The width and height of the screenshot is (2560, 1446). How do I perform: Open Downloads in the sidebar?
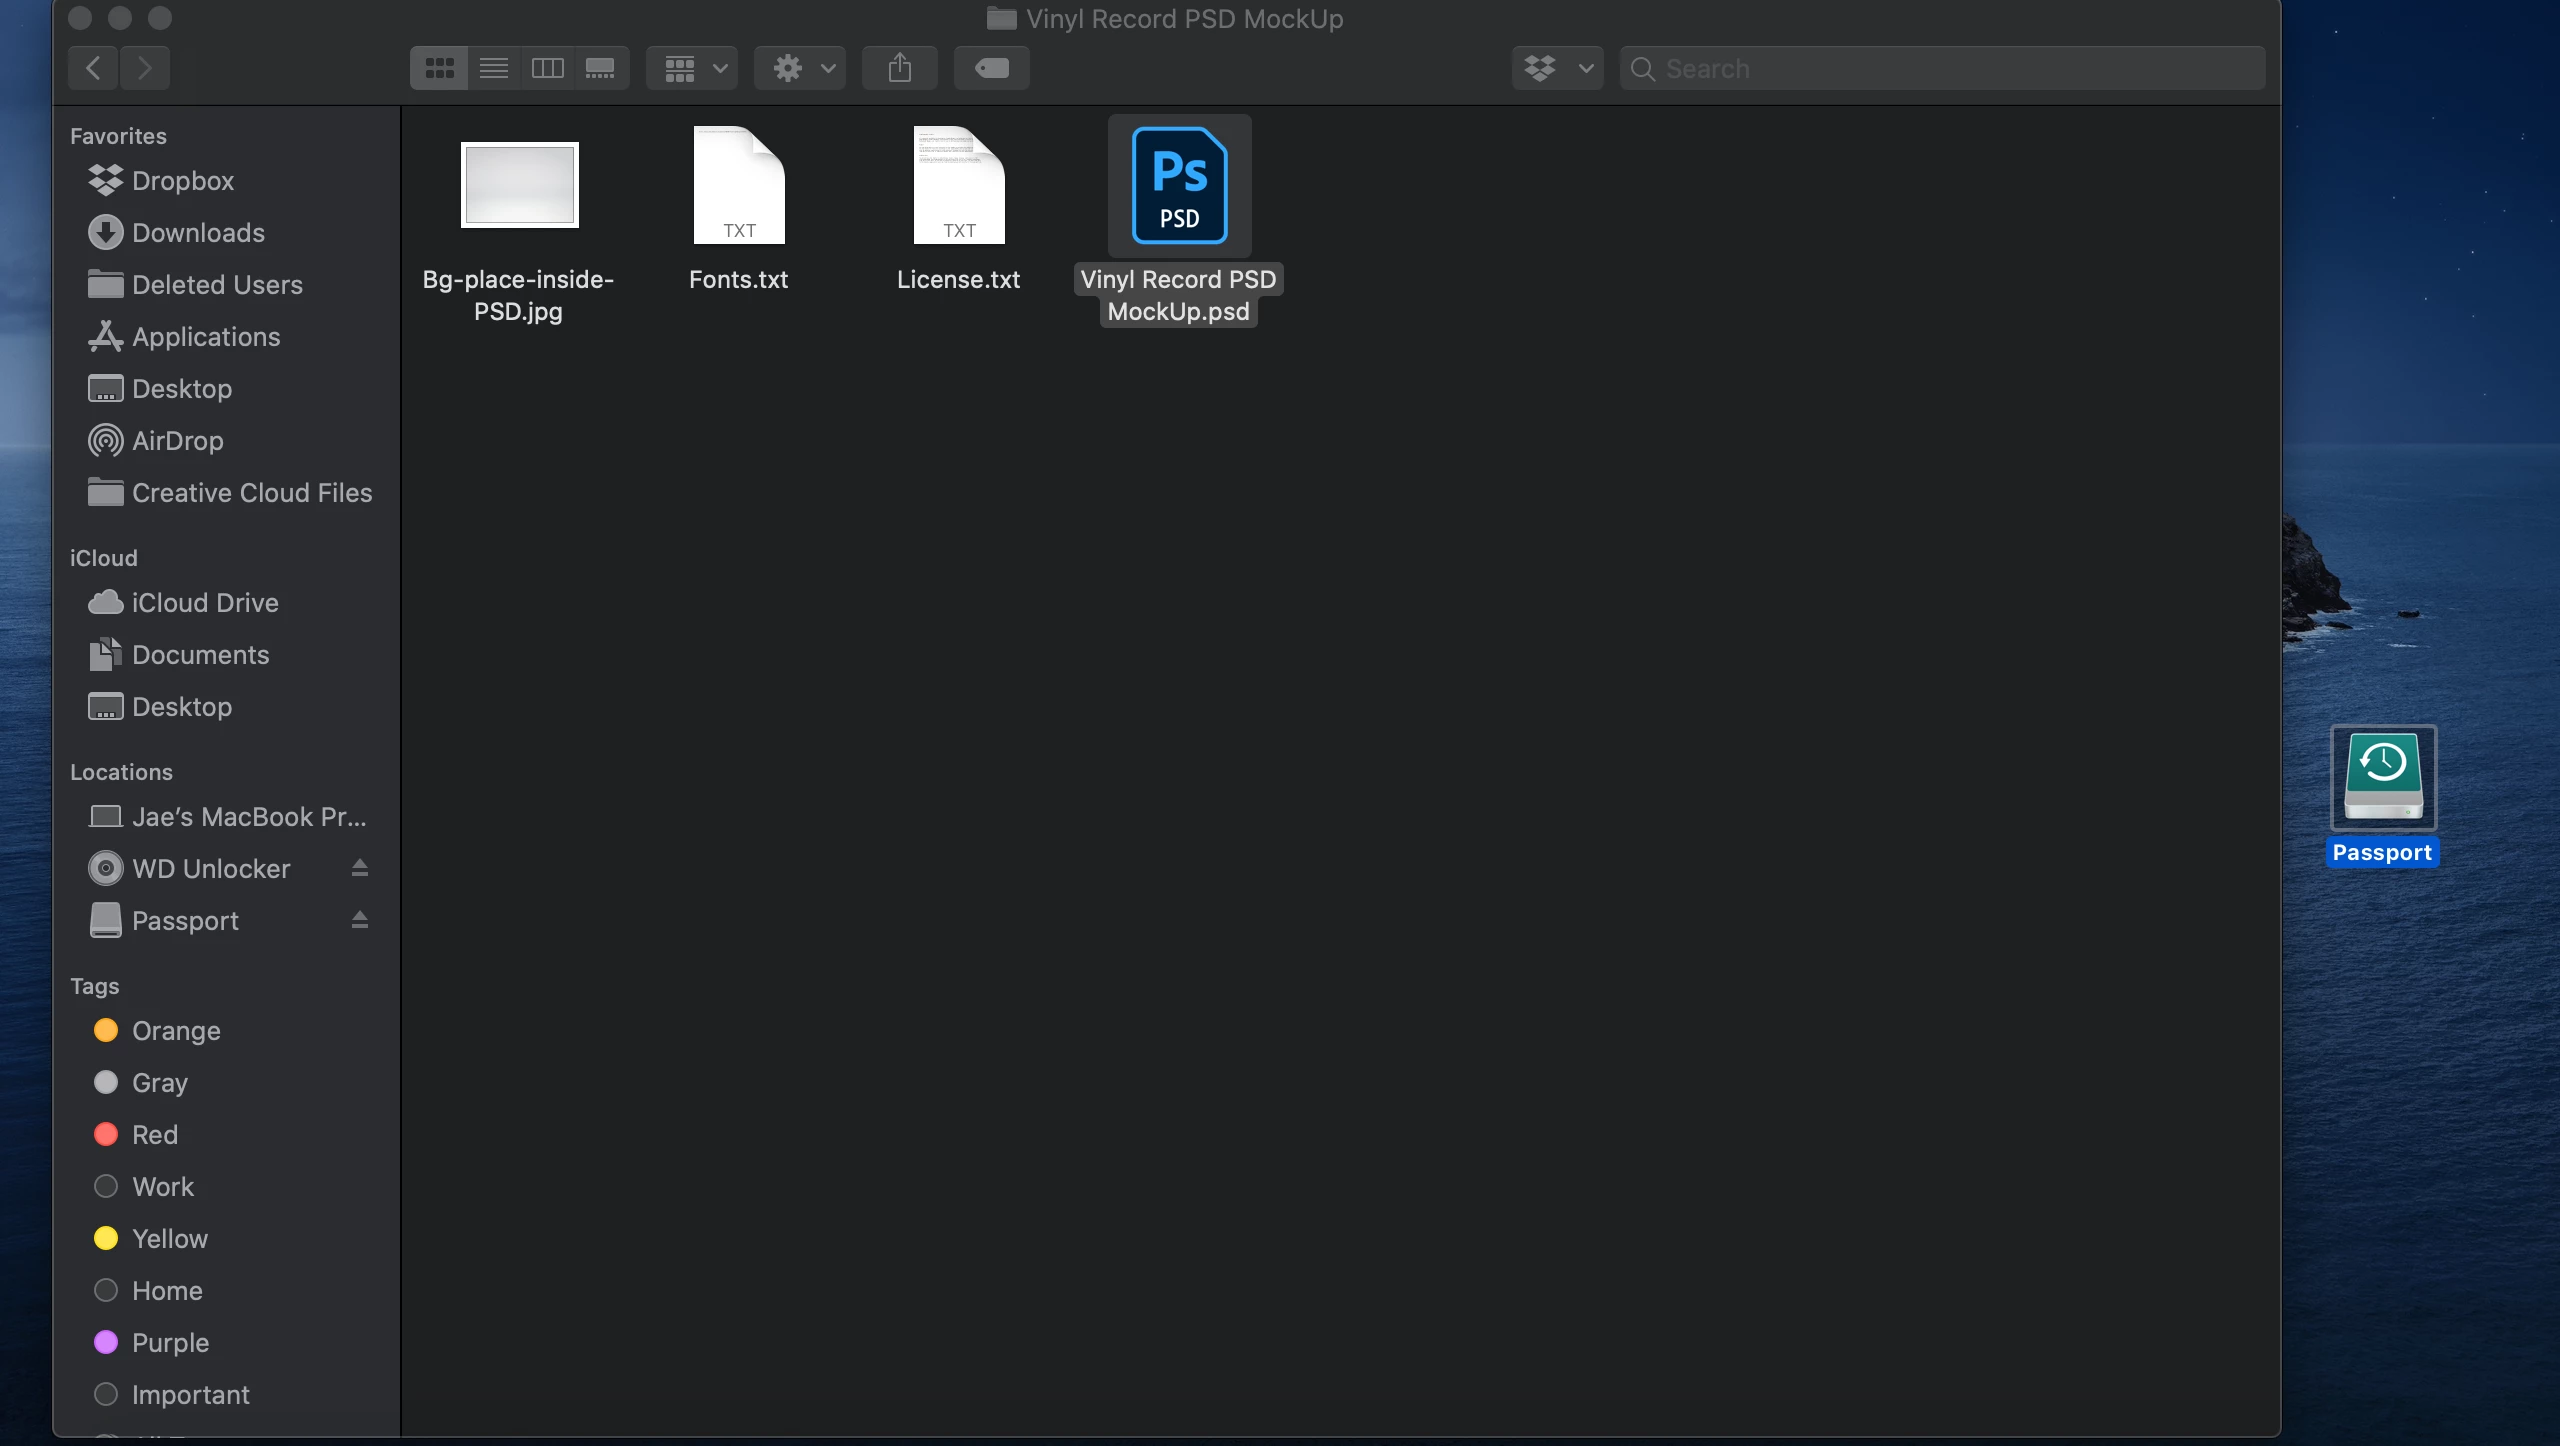[x=198, y=233]
